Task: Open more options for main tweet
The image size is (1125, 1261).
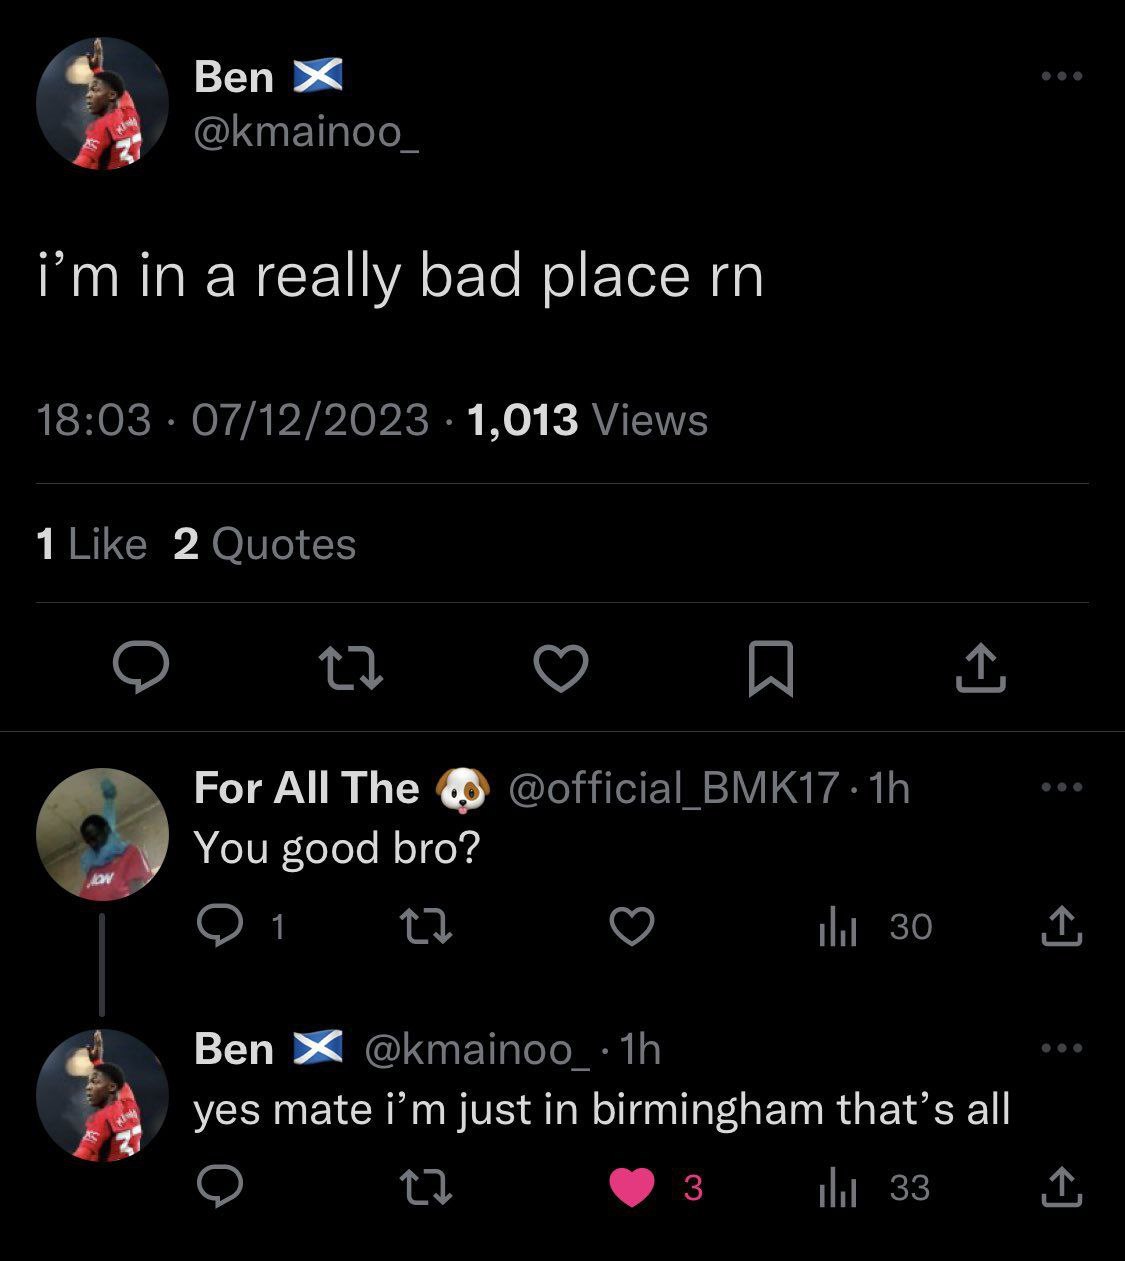Action: [x=1061, y=76]
